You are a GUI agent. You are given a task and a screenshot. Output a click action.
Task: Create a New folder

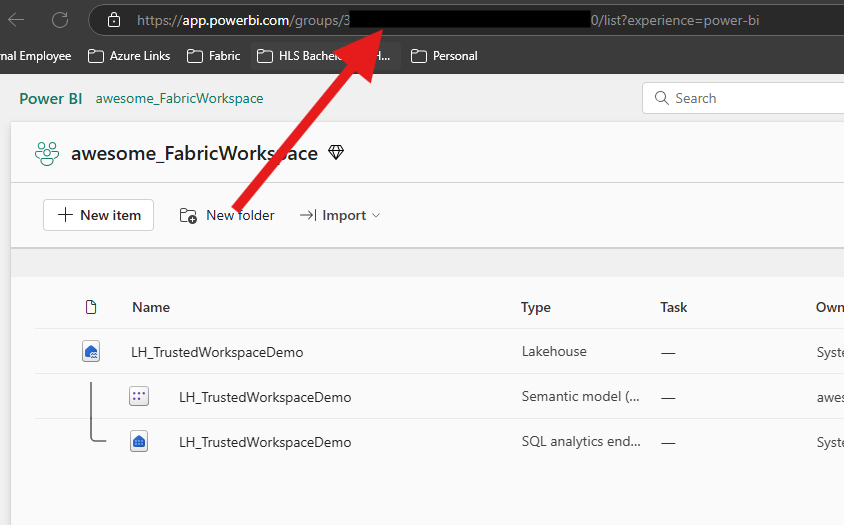click(227, 215)
